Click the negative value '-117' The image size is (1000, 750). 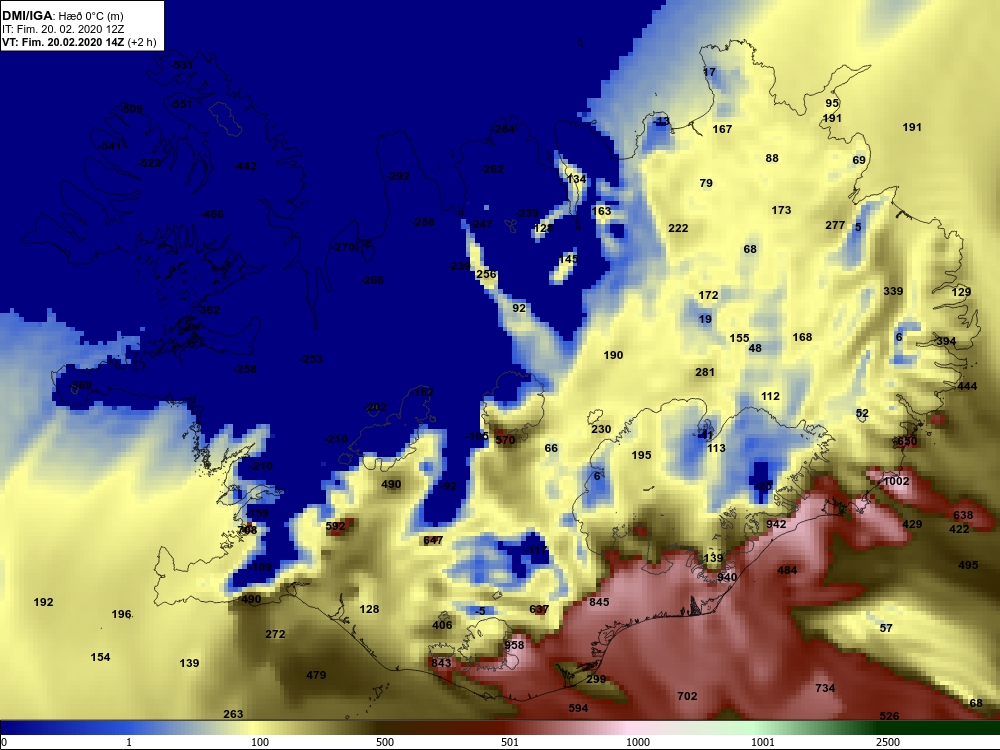click(537, 550)
